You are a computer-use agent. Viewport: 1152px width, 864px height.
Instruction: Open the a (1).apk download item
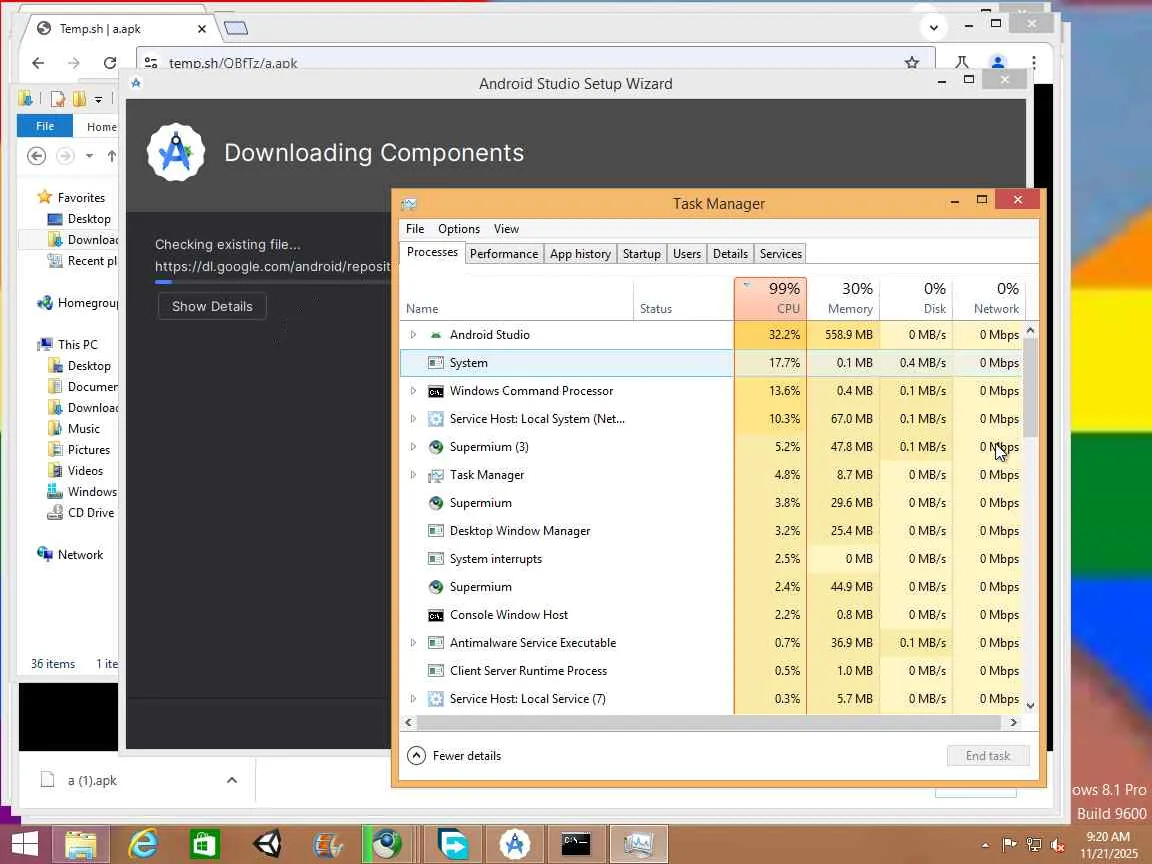click(92, 780)
